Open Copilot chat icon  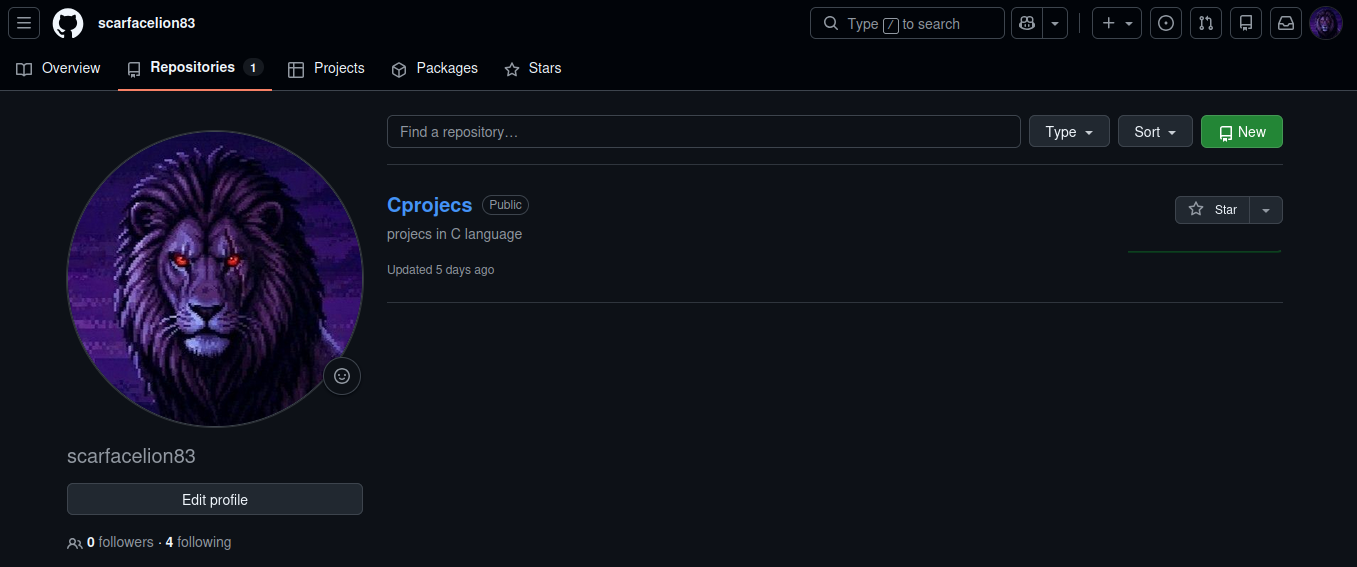[1027, 23]
